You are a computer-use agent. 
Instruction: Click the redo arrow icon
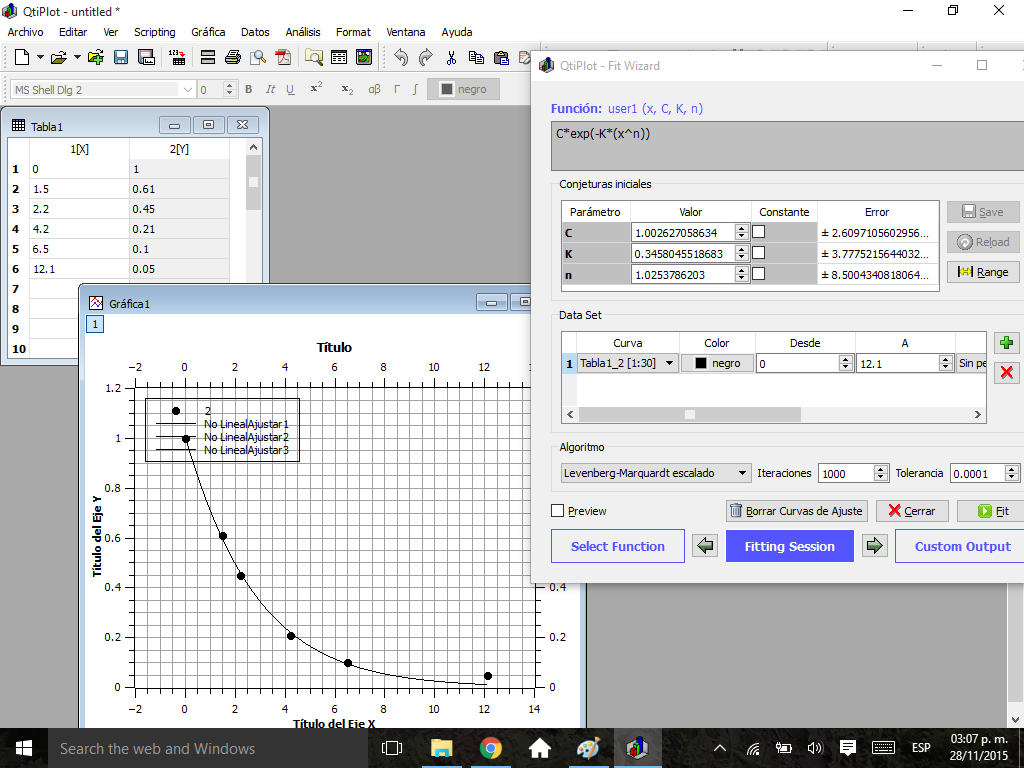pyautogui.click(x=426, y=57)
